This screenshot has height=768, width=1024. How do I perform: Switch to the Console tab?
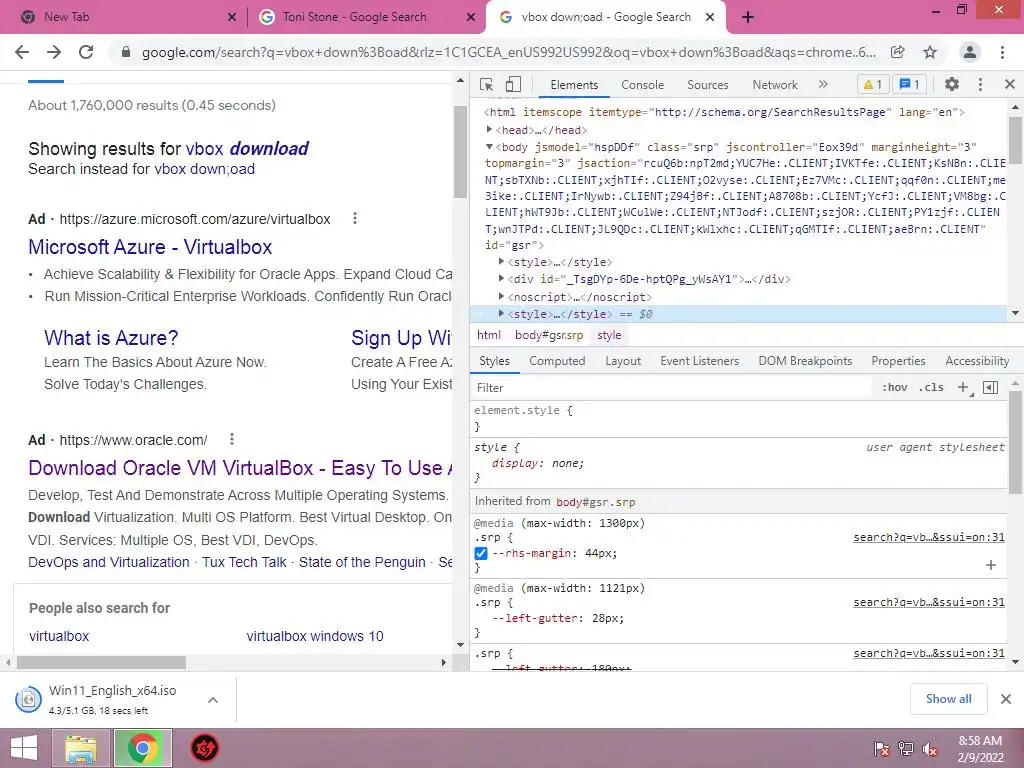(x=642, y=85)
